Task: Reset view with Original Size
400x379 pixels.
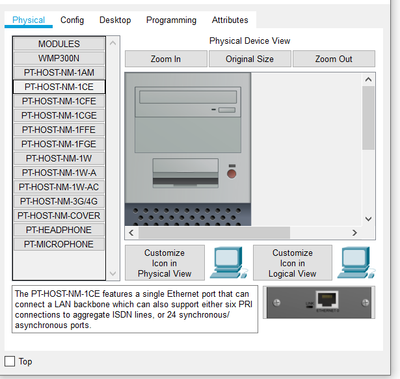Action: [250, 59]
